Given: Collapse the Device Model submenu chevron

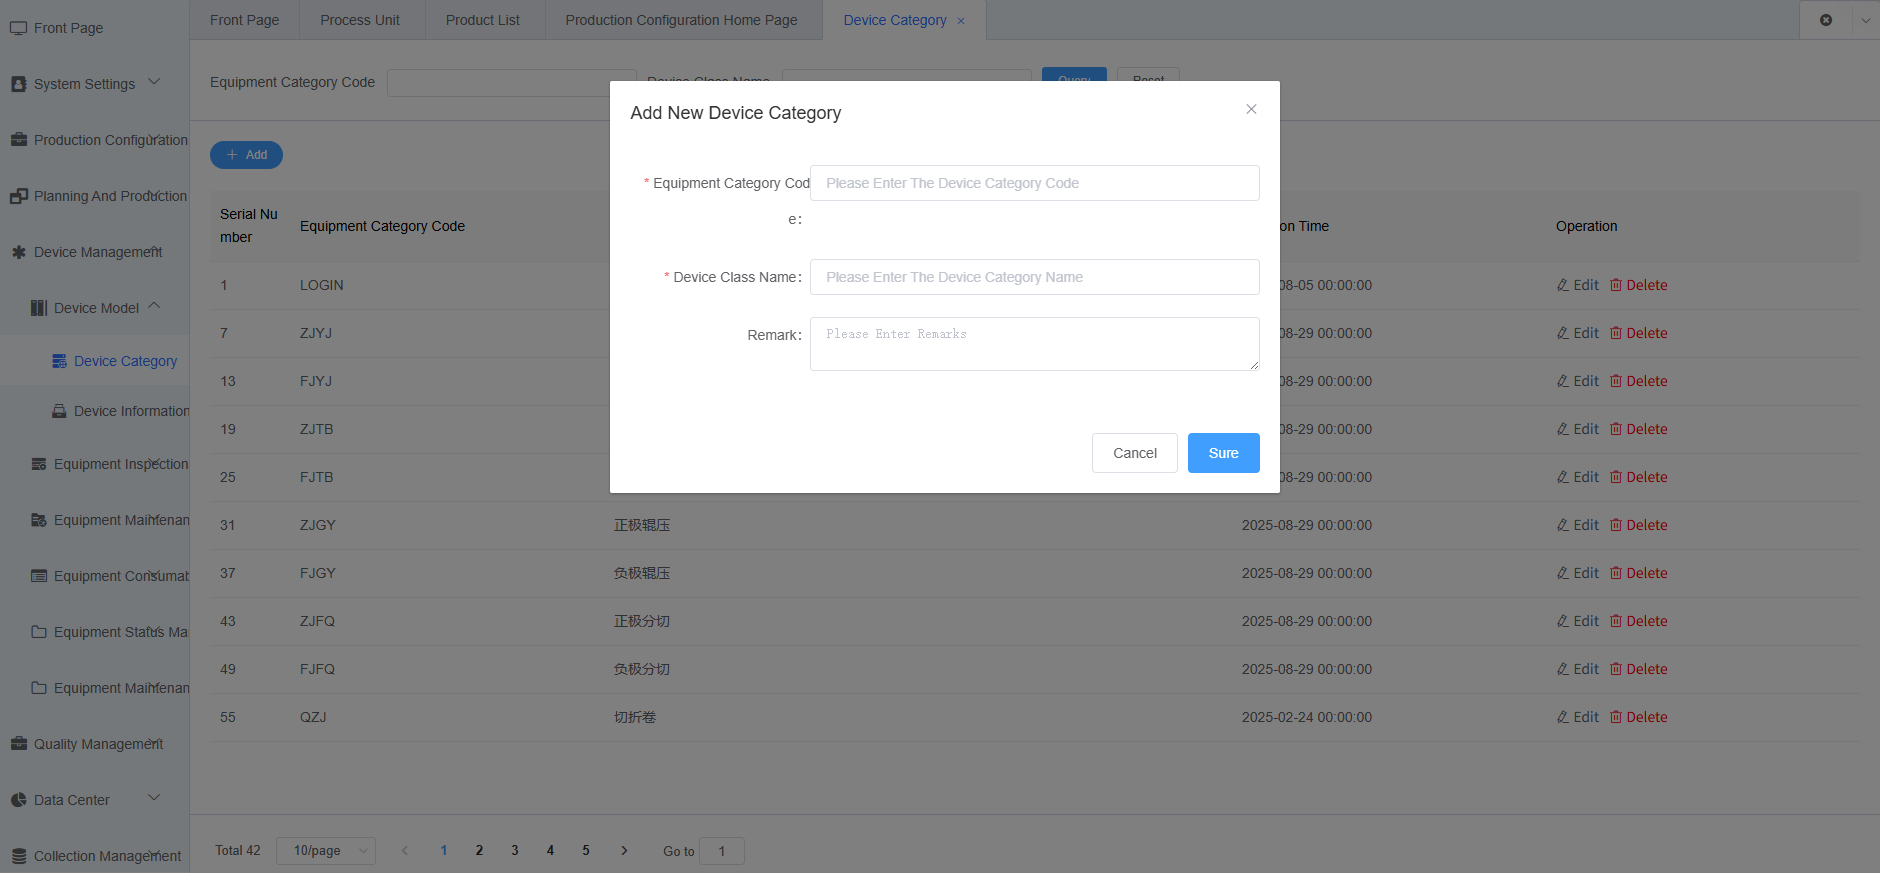Looking at the screenshot, I should pyautogui.click(x=154, y=306).
